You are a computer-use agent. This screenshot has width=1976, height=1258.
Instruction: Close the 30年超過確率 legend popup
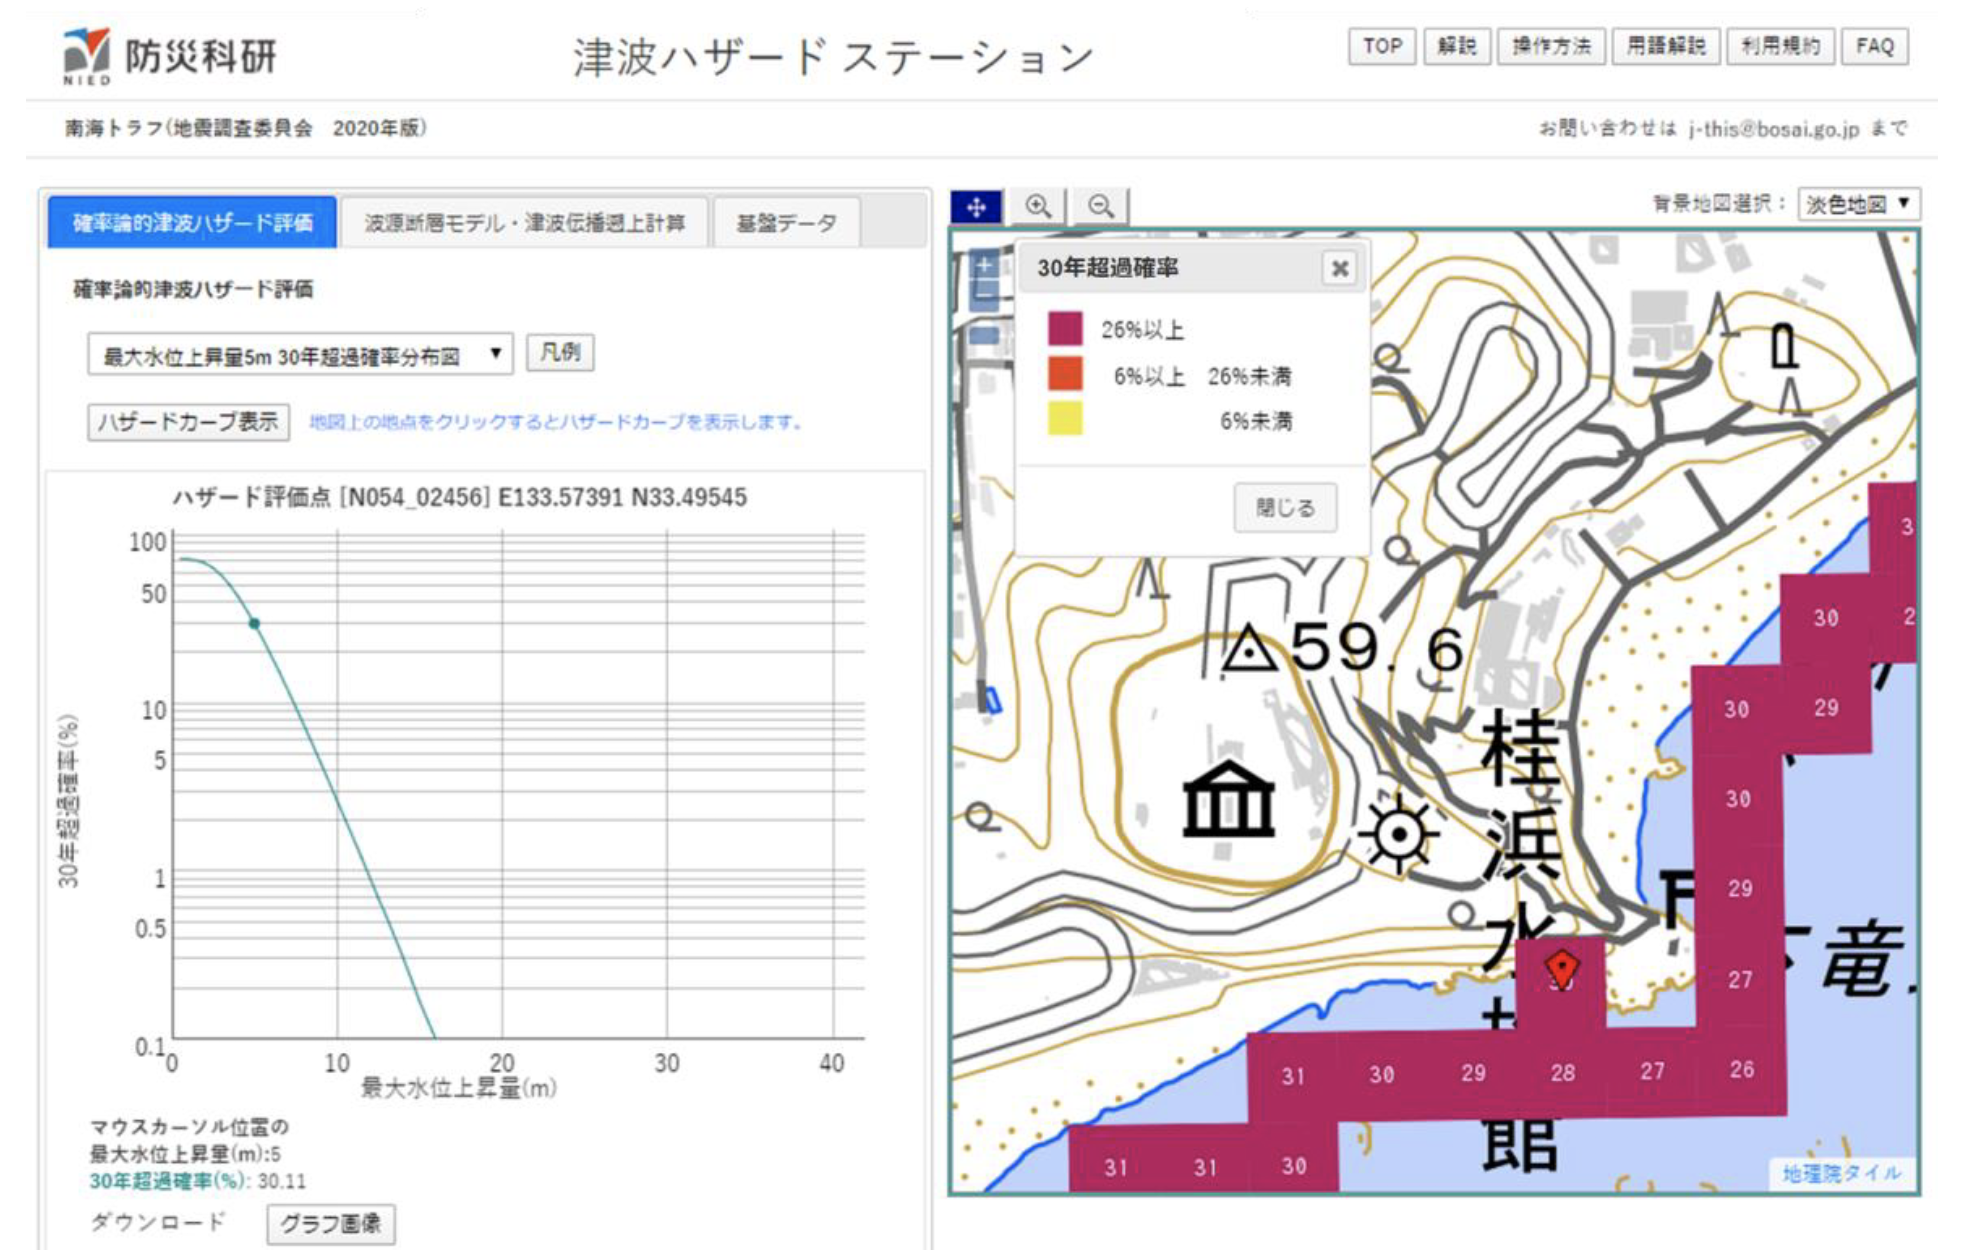[x=1339, y=268]
